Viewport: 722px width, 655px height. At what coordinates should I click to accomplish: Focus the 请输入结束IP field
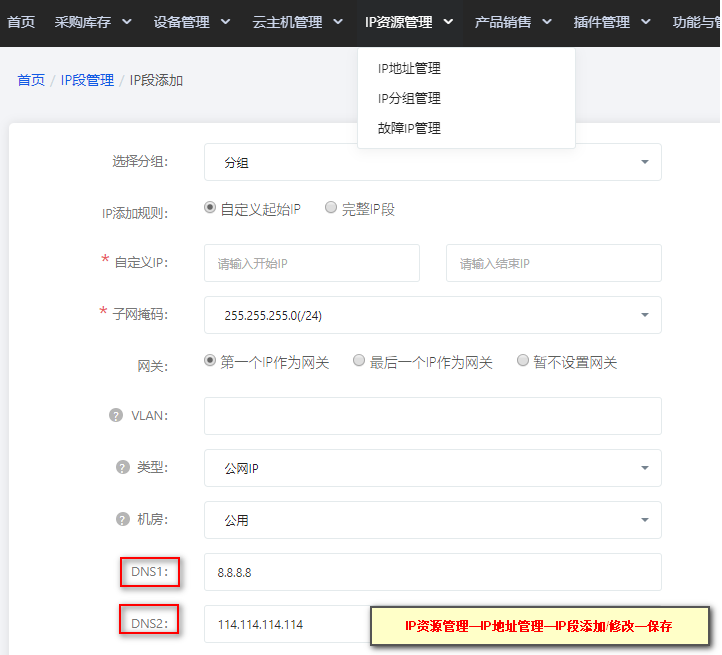pos(553,263)
